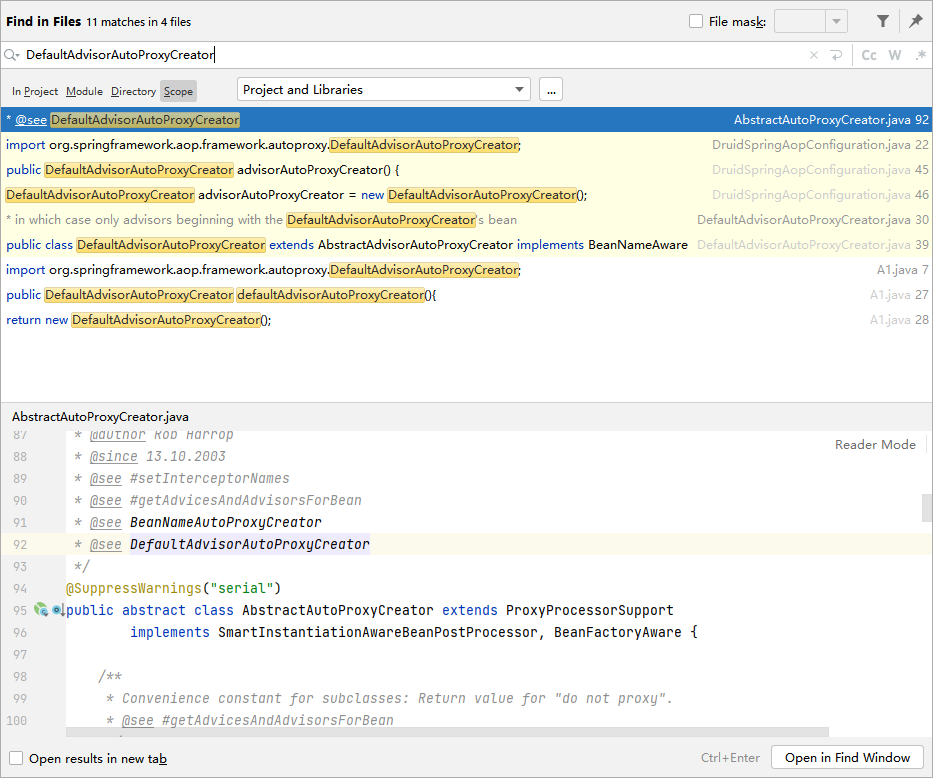933x778 pixels.
Task: Click the scope browse ellipsis button
Action: click(551, 90)
